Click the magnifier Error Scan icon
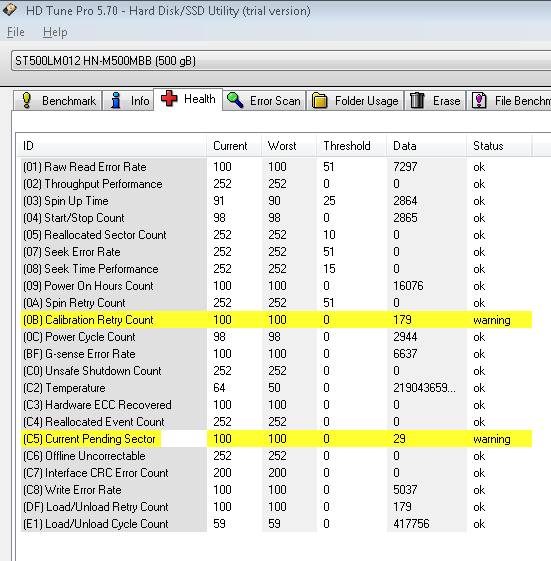The width and height of the screenshot is (551, 561). (x=235, y=100)
